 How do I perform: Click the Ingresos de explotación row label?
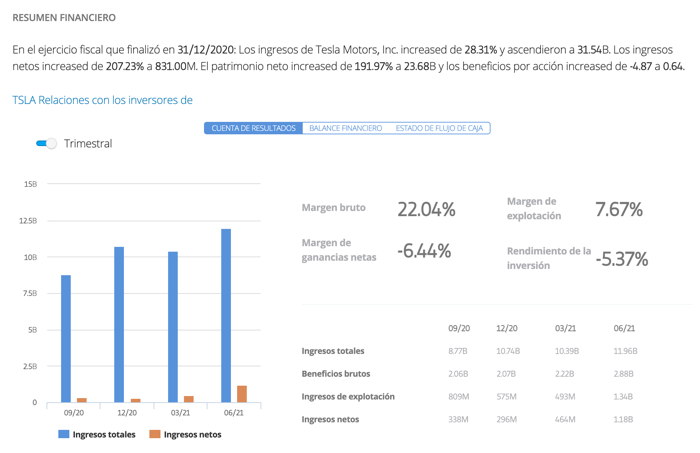click(x=348, y=397)
